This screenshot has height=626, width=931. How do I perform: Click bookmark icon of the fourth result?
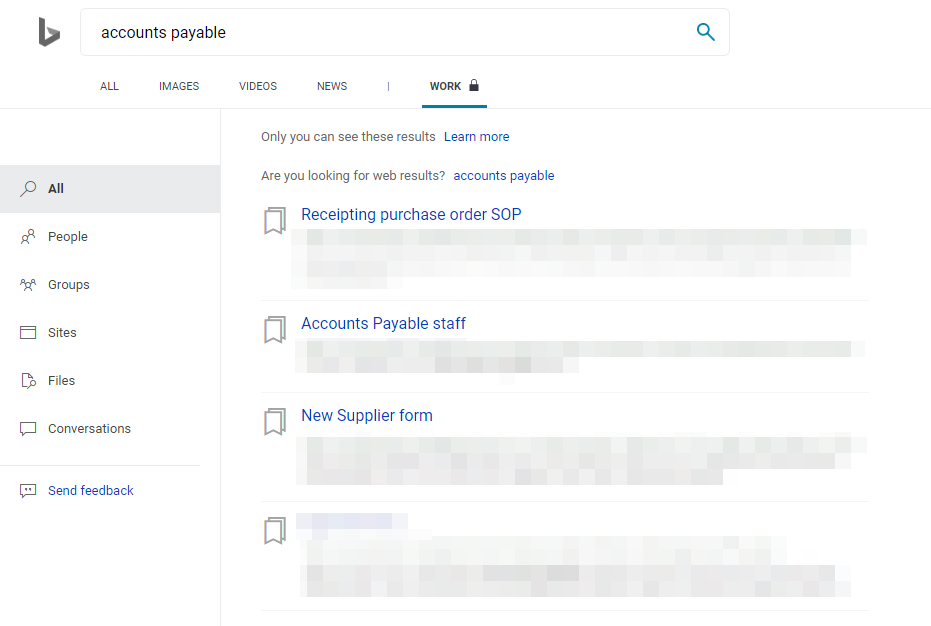274,531
